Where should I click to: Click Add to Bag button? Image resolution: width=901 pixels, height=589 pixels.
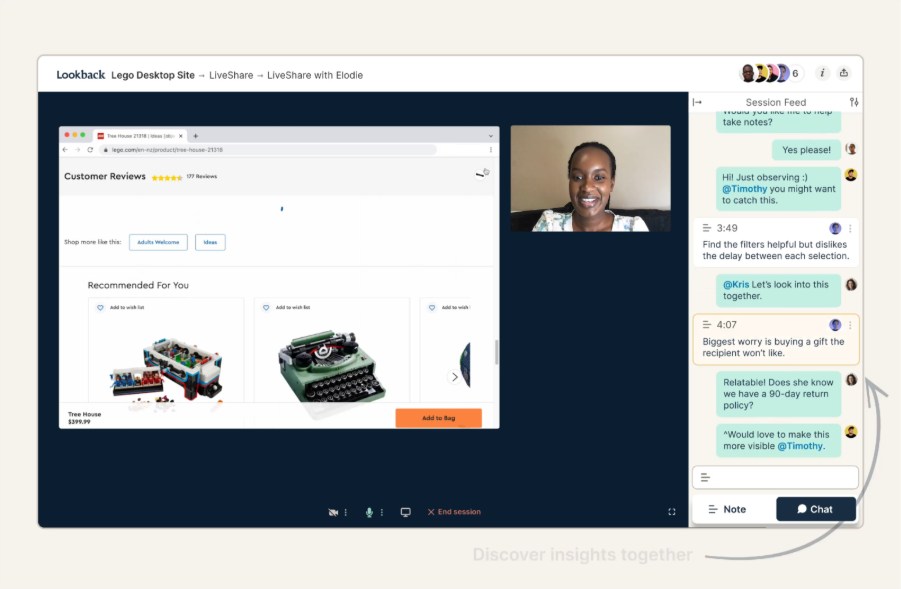(438, 418)
